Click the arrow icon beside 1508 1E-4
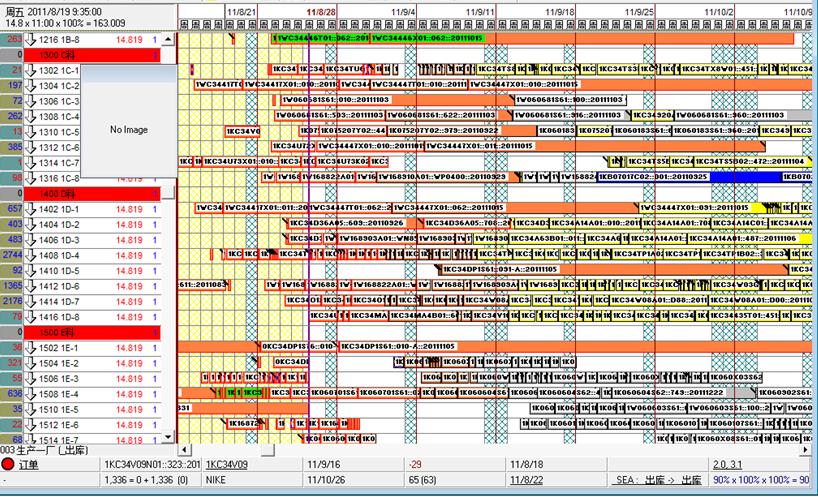 (x=32, y=394)
